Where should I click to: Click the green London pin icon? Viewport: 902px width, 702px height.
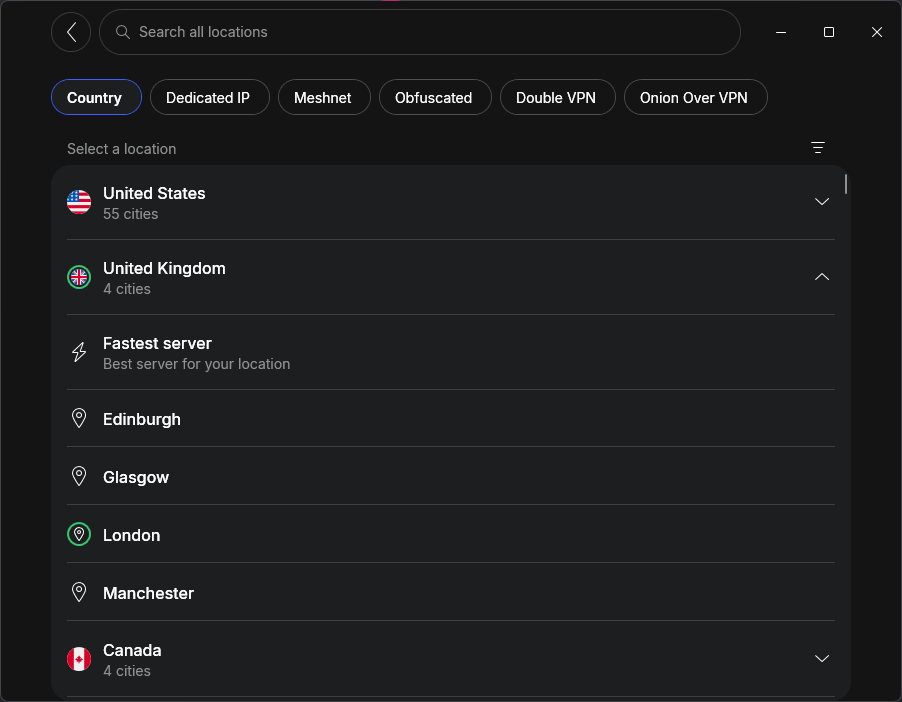[x=79, y=535]
